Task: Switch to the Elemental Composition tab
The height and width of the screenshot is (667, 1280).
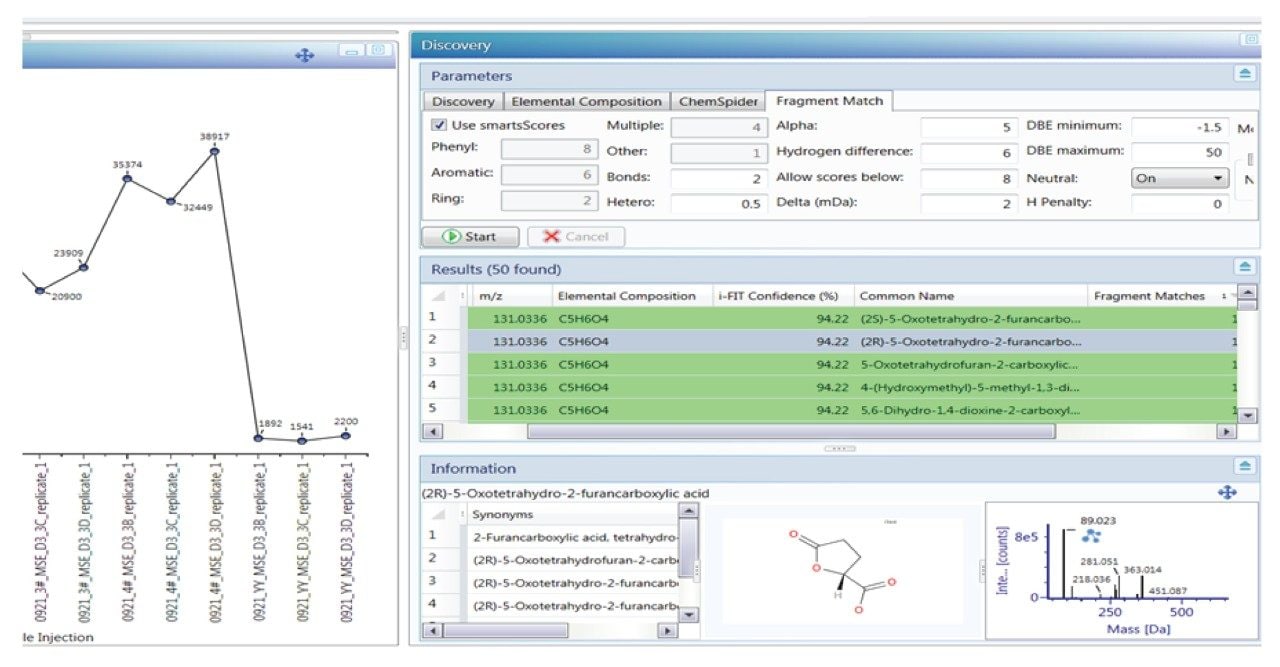Action: tap(586, 101)
